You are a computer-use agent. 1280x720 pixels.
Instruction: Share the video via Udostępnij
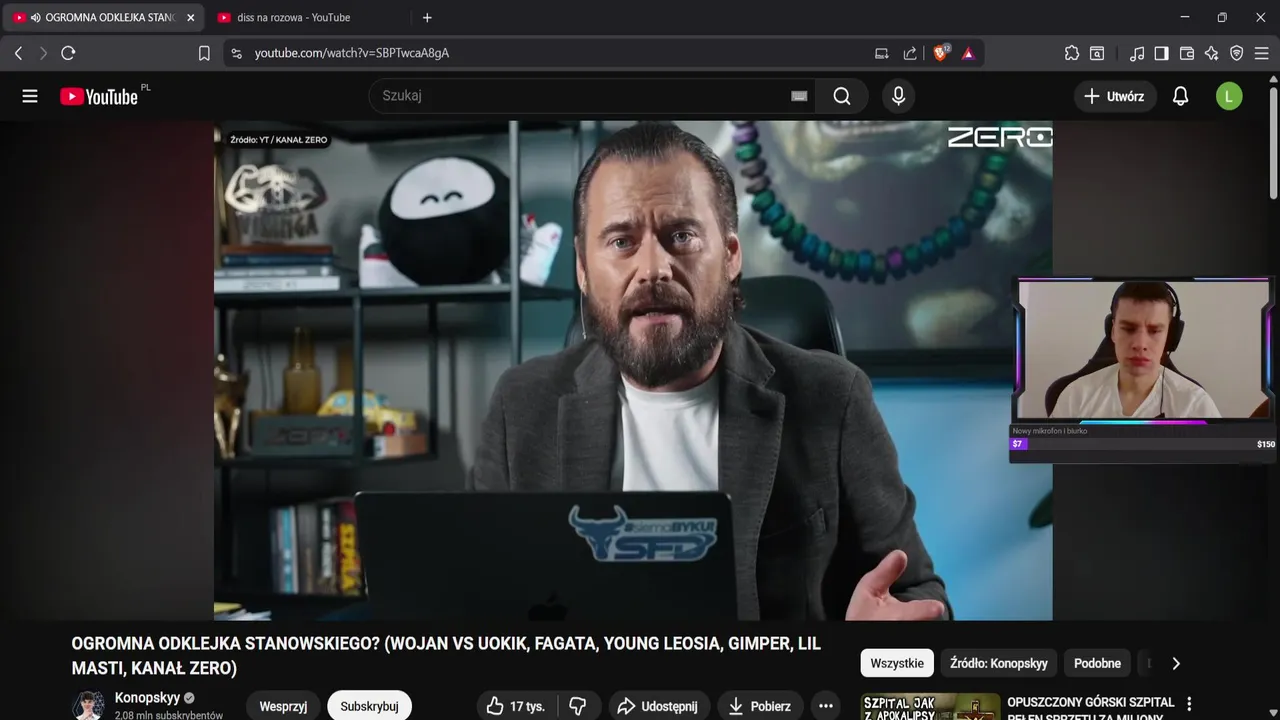point(657,706)
